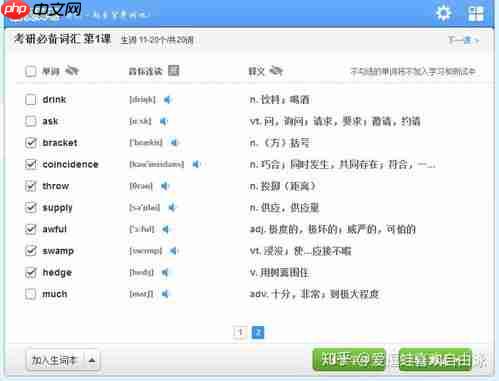Click the lesson title 考研必备词汇 第1课

[x=62, y=39]
